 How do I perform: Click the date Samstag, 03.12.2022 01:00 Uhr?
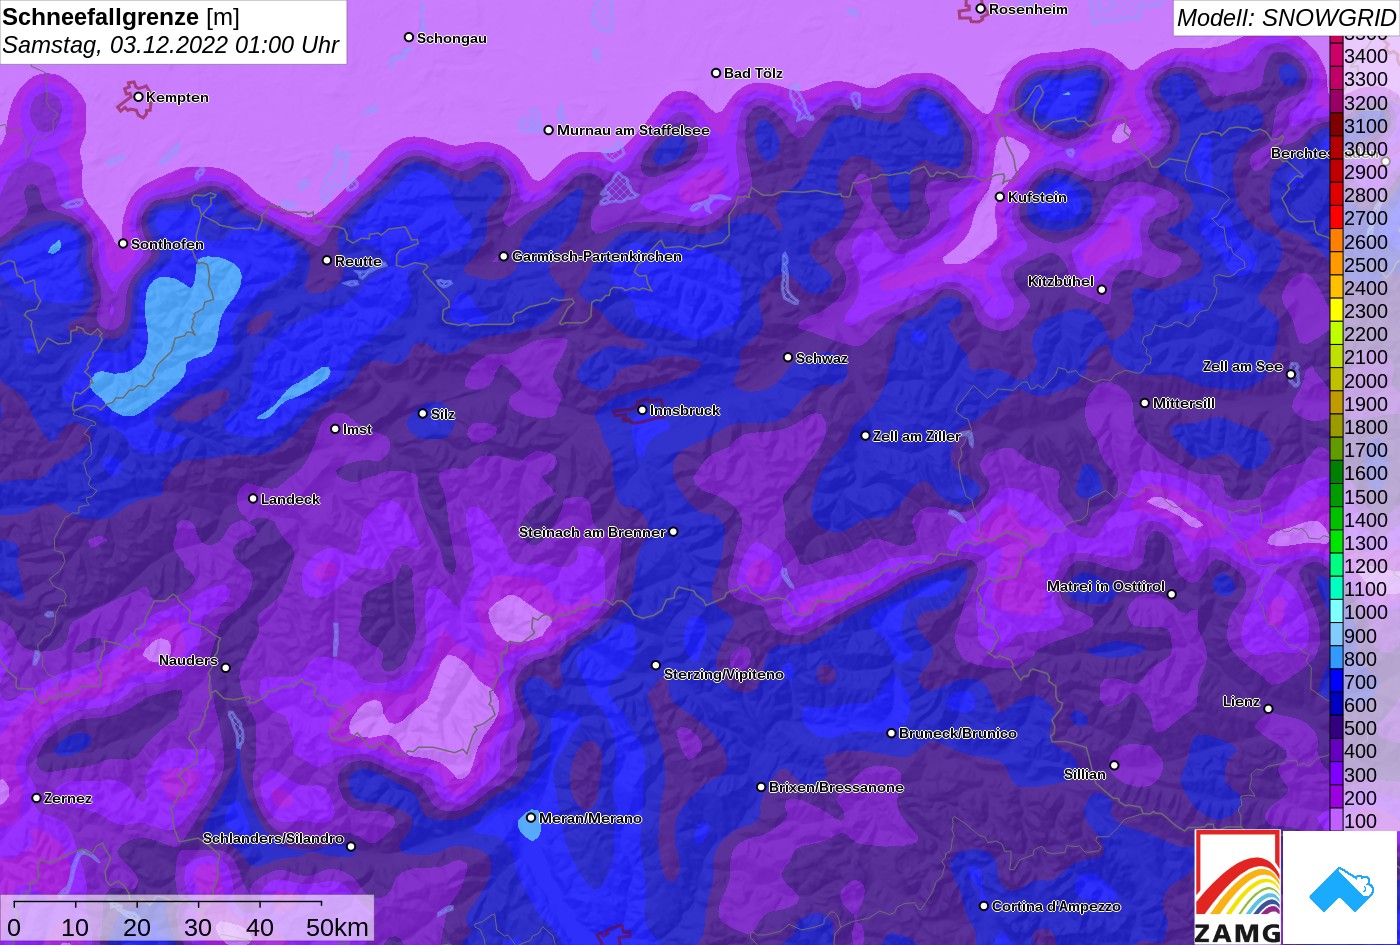(171, 45)
